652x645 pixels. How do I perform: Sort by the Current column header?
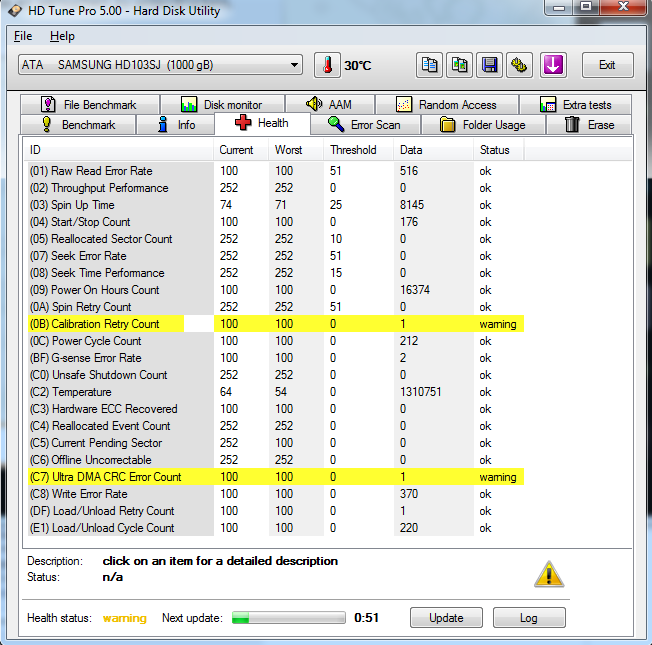point(241,150)
